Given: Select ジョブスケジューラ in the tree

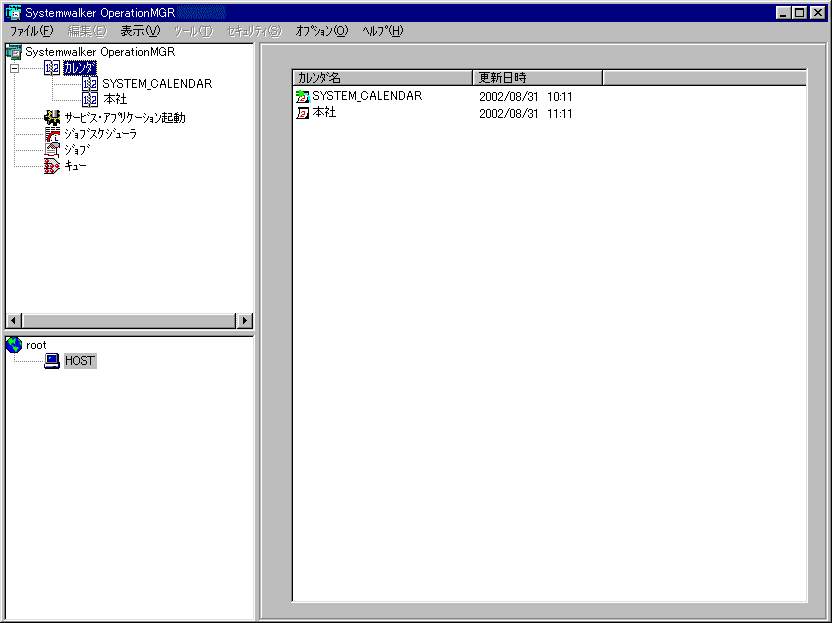Looking at the screenshot, I should coord(101,134).
